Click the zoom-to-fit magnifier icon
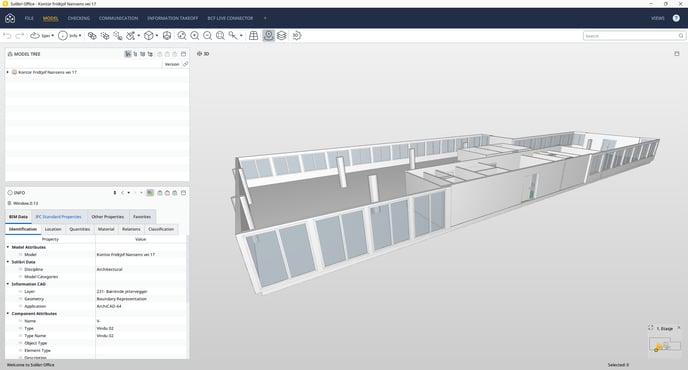This screenshot has height=370, width=688. point(182,36)
